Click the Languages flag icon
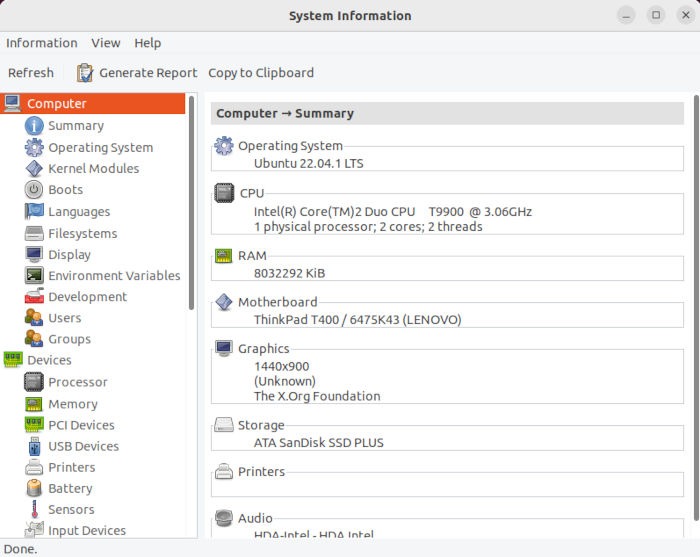Screen dimensions: 700x557 click(x=34, y=211)
